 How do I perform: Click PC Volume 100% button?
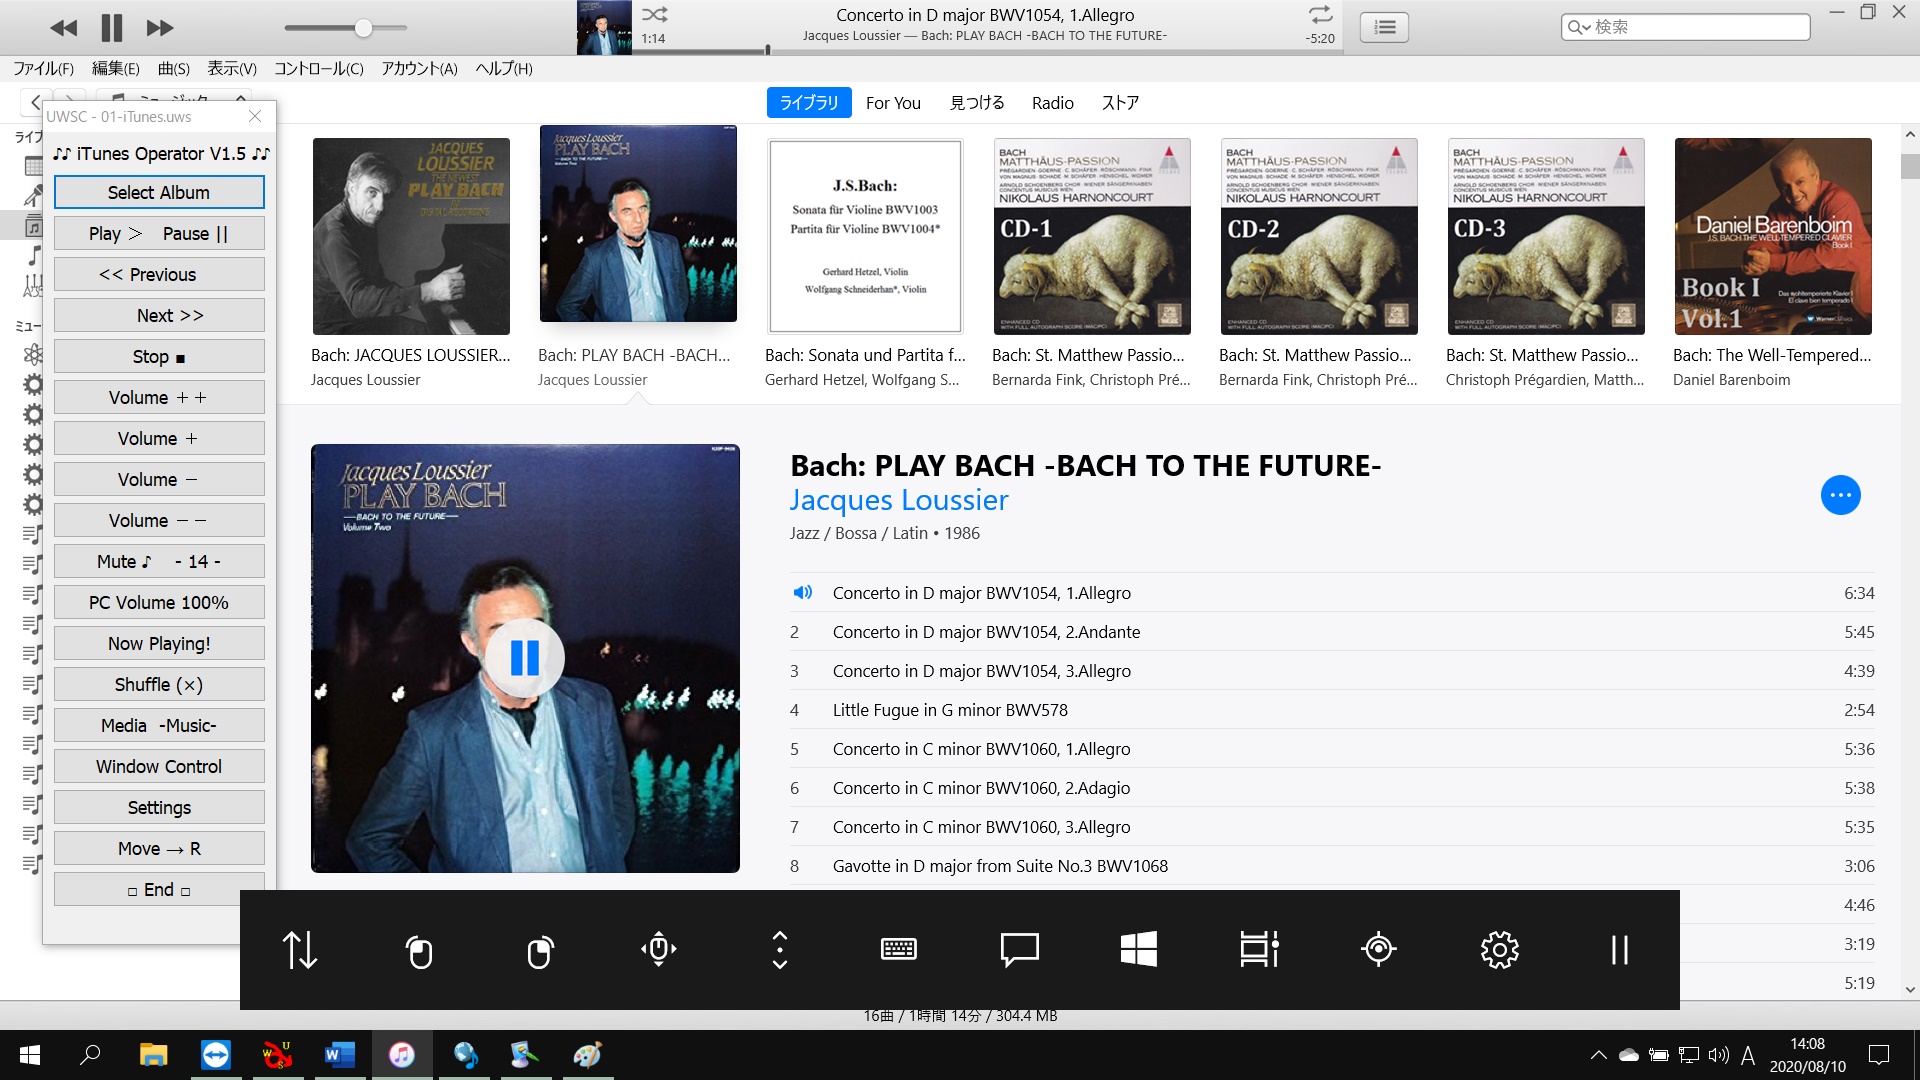tap(159, 602)
